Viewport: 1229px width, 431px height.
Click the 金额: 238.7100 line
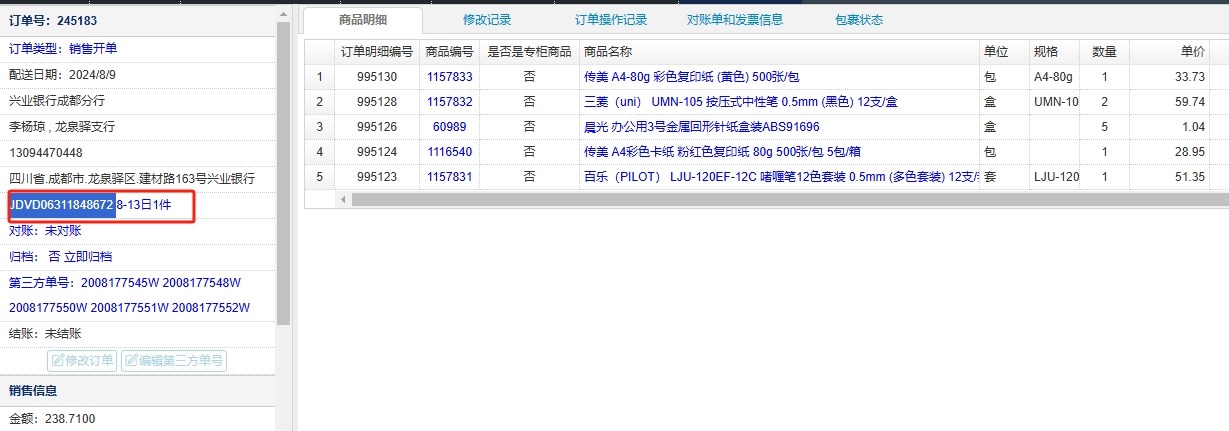[x=52, y=418]
